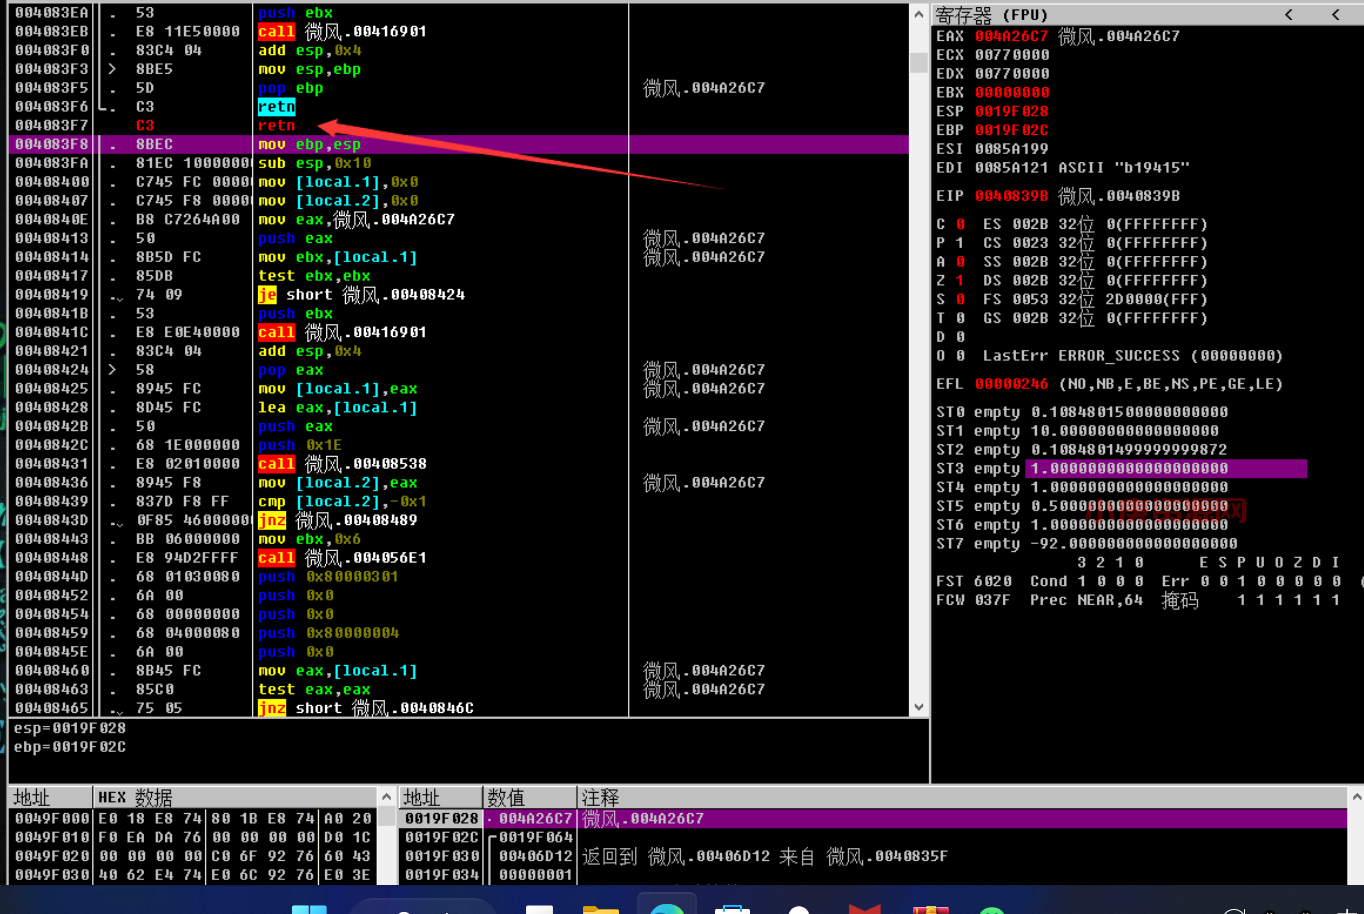
Task: Click the up arrow of the hex dump scrollbar
Action: coord(386,797)
